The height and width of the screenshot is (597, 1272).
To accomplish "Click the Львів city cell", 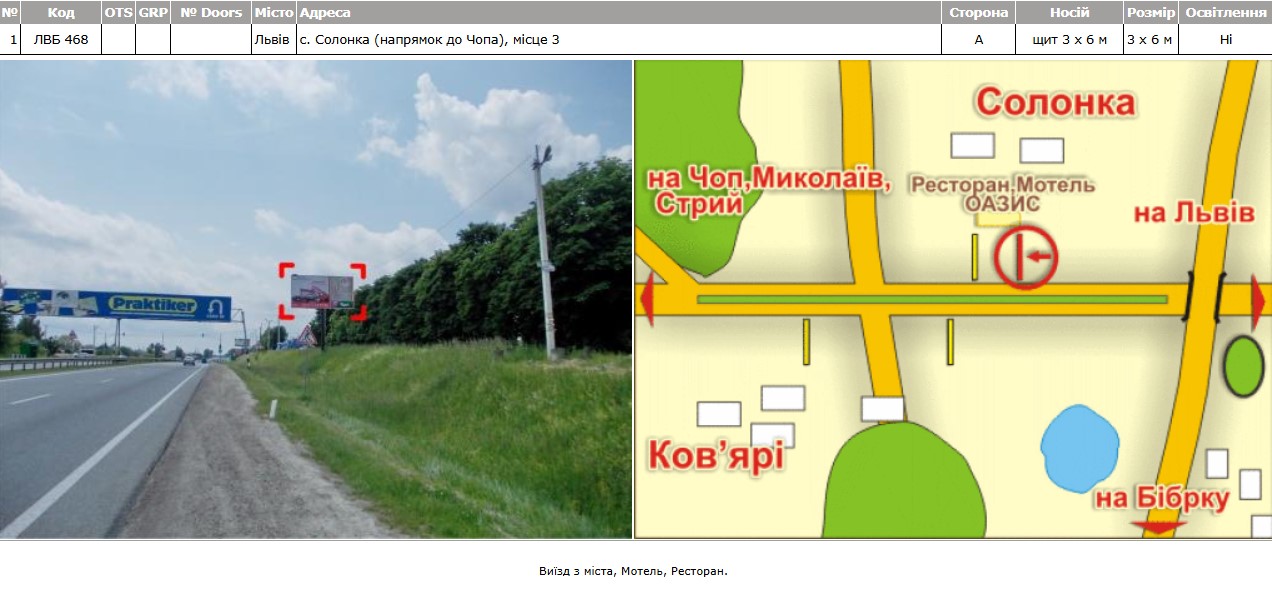I will 272,39.
